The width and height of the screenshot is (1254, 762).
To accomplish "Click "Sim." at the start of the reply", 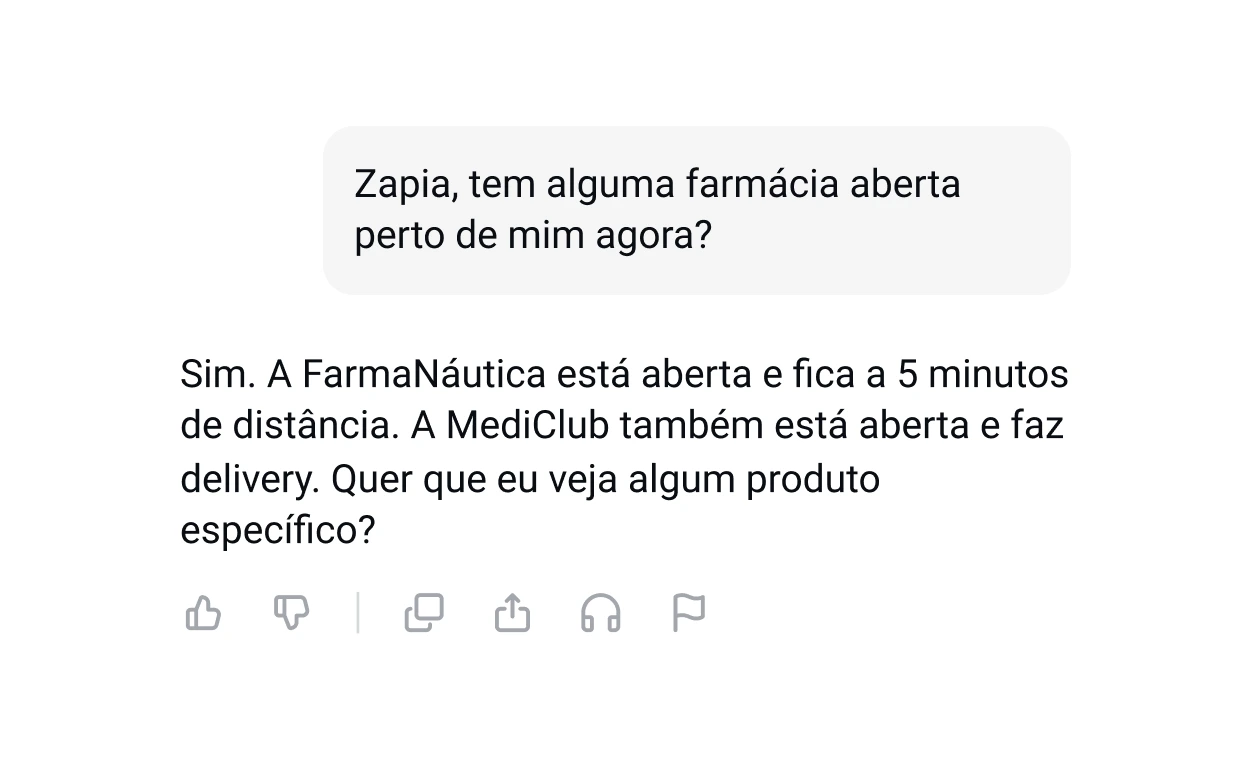I will (217, 374).
